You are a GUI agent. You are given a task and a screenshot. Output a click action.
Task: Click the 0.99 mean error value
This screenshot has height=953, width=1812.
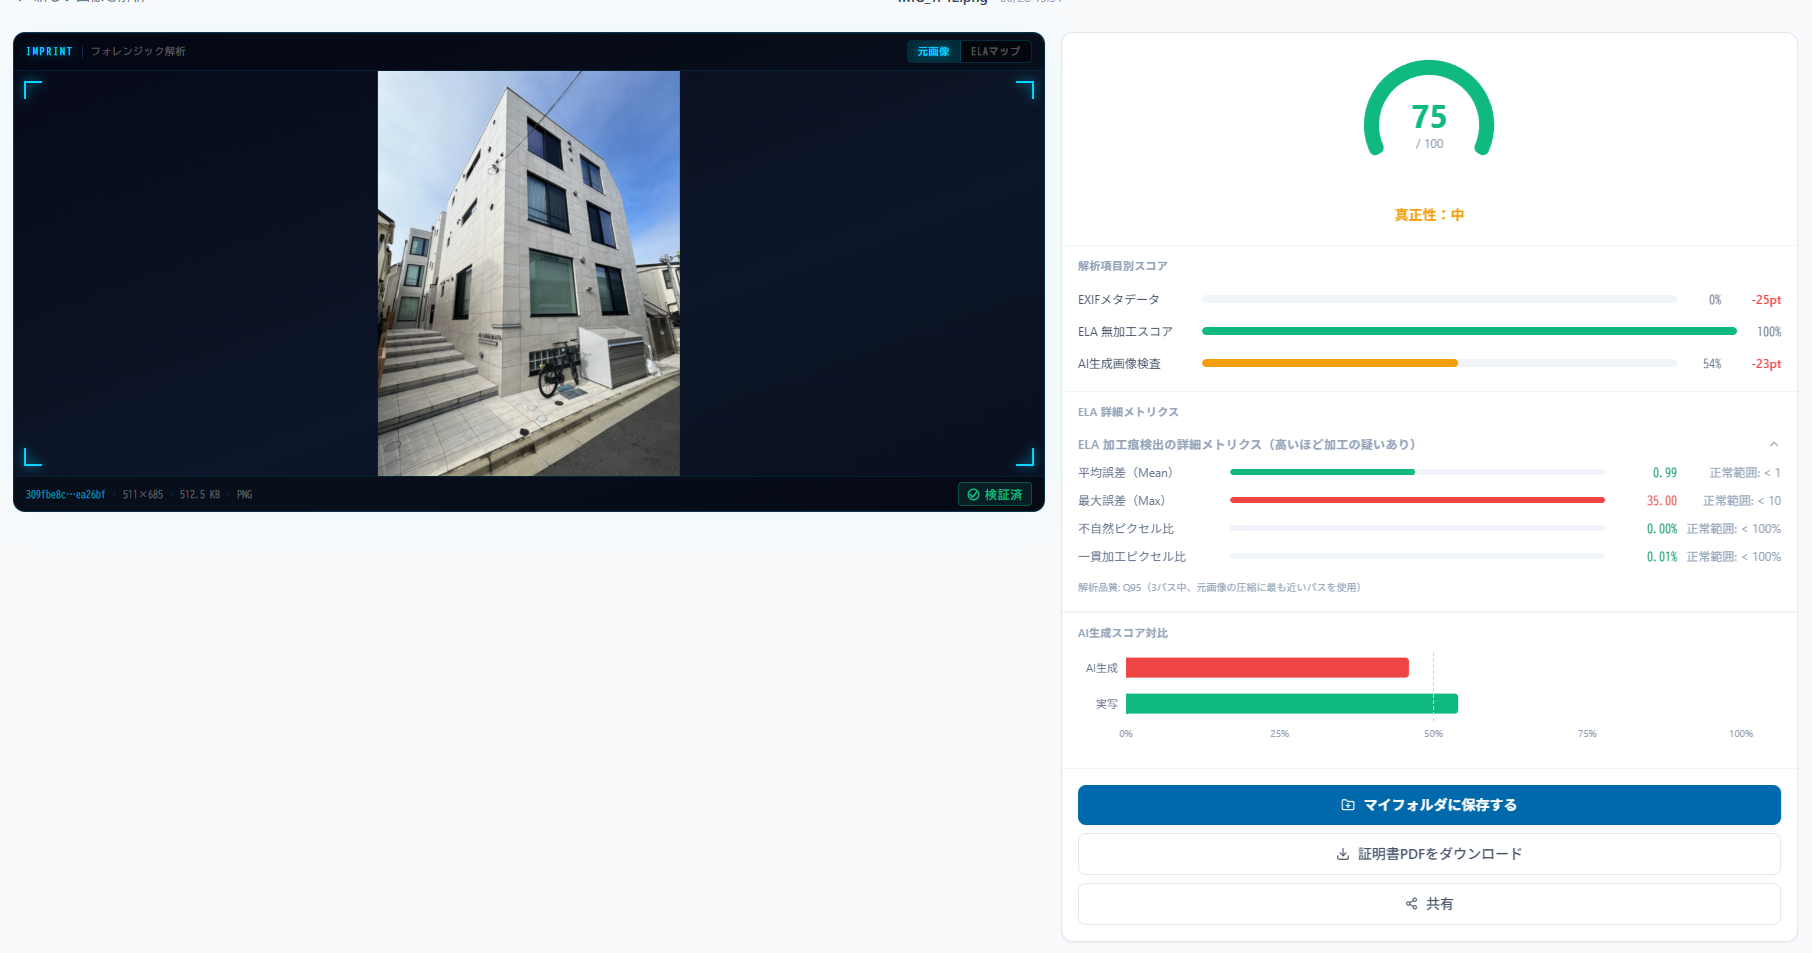click(x=1664, y=473)
